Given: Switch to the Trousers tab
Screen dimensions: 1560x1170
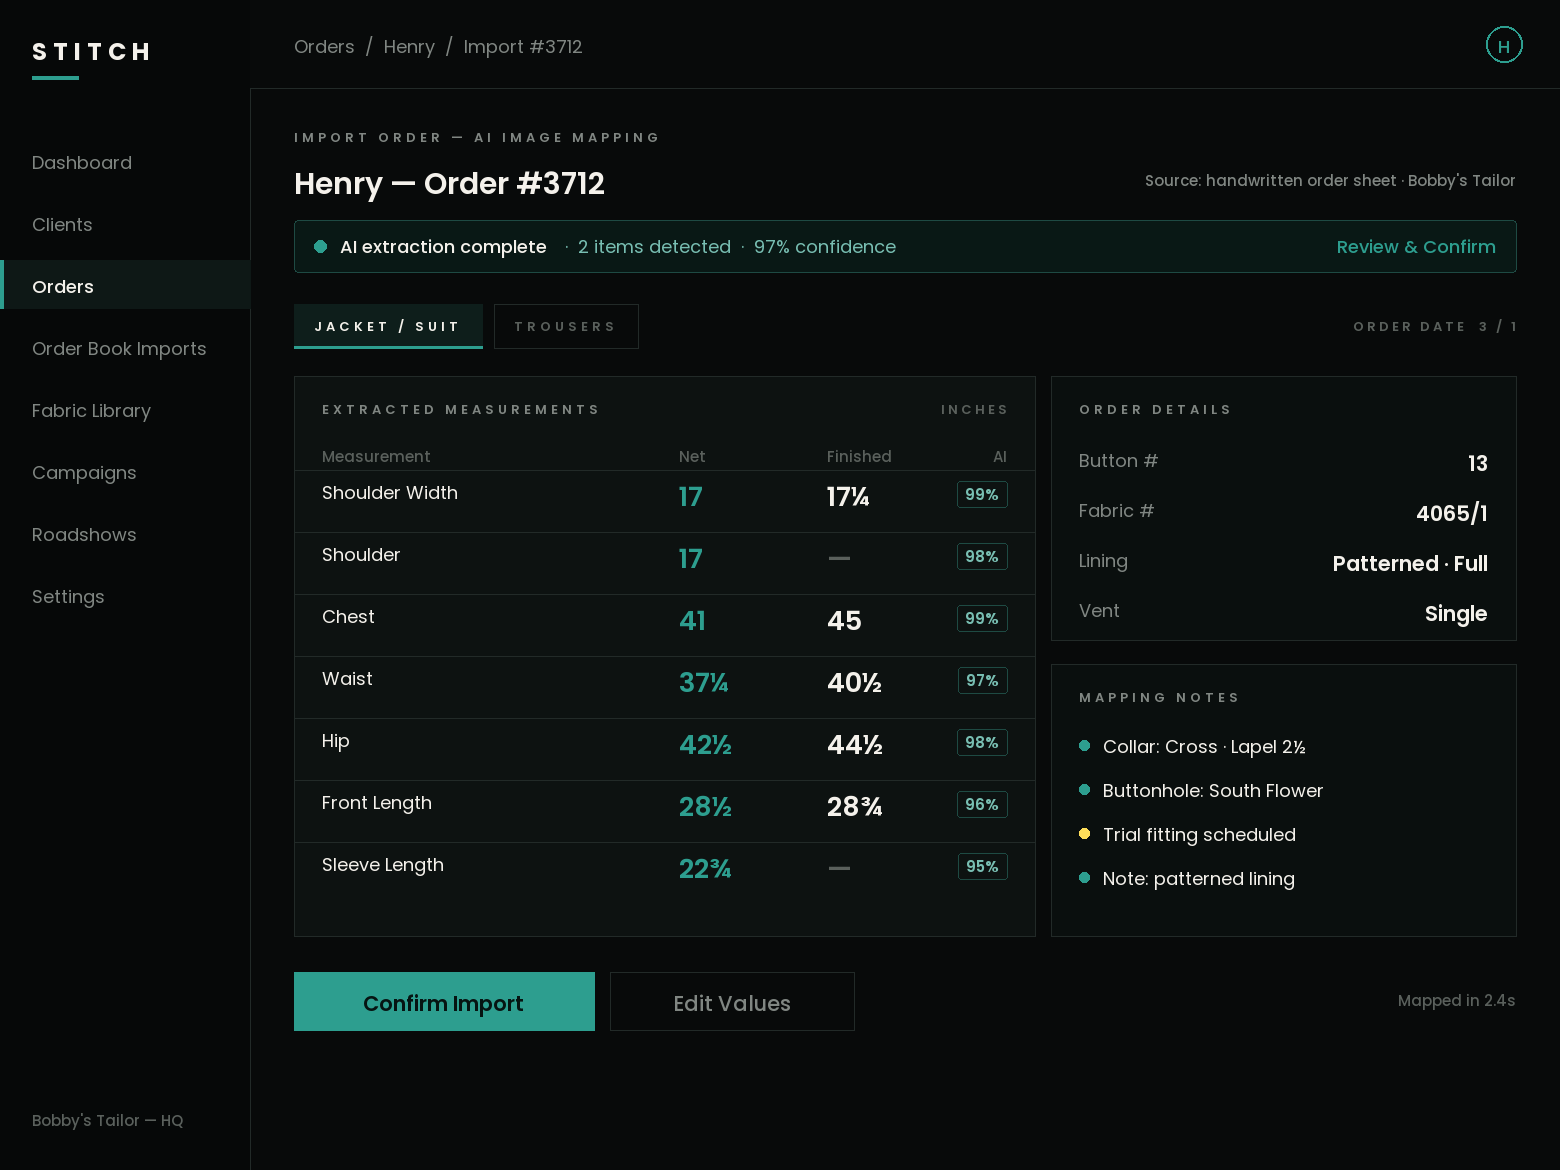Looking at the screenshot, I should [x=566, y=327].
